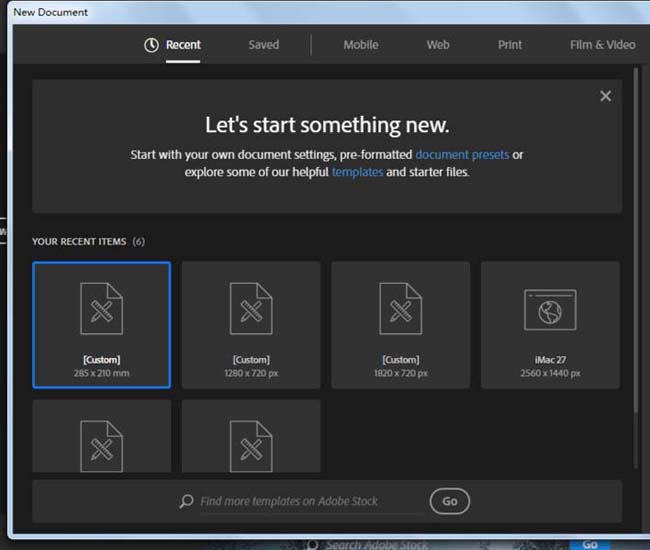Click the first preset's pencil-ruler document icon

click(x=101, y=309)
